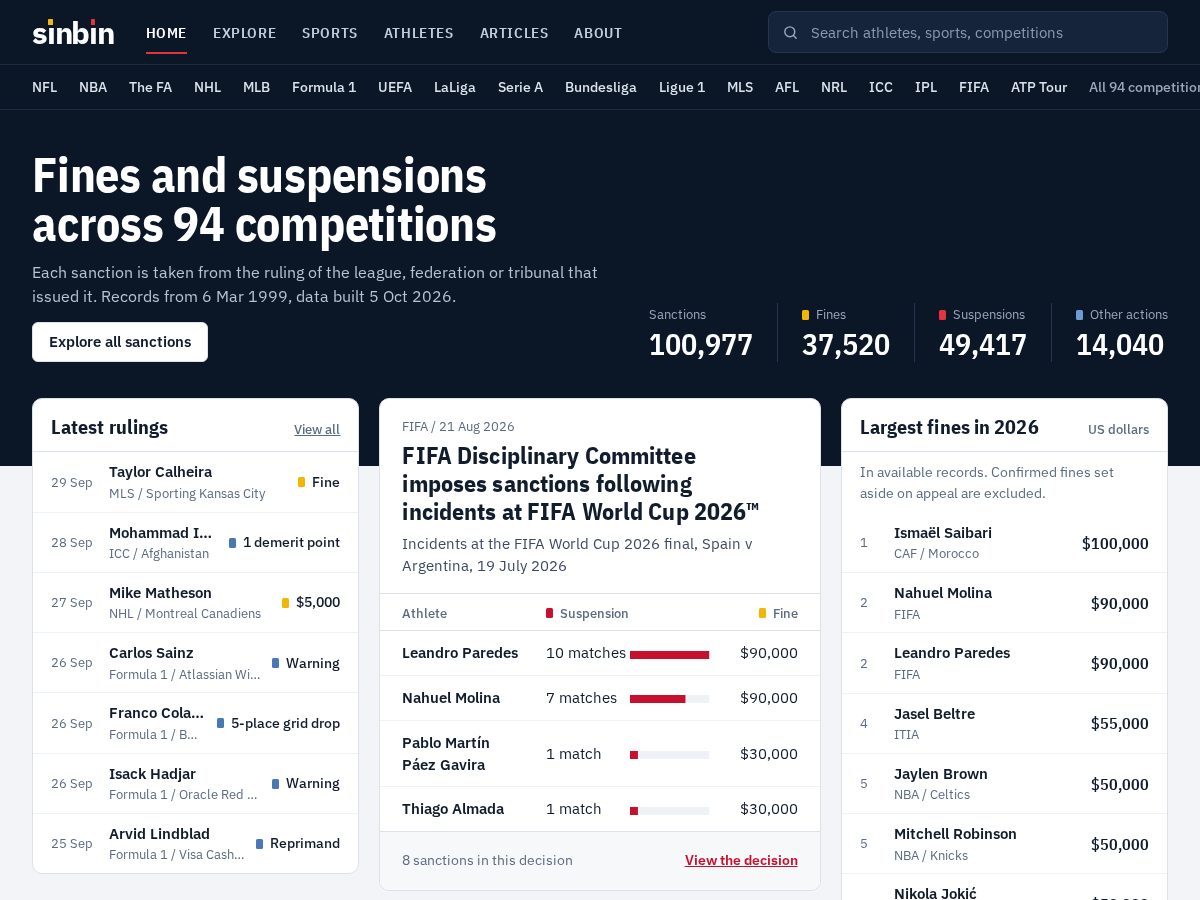Click the Other actions count 14,040
1200x900 pixels.
pyautogui.click(x=1120, y=345)
